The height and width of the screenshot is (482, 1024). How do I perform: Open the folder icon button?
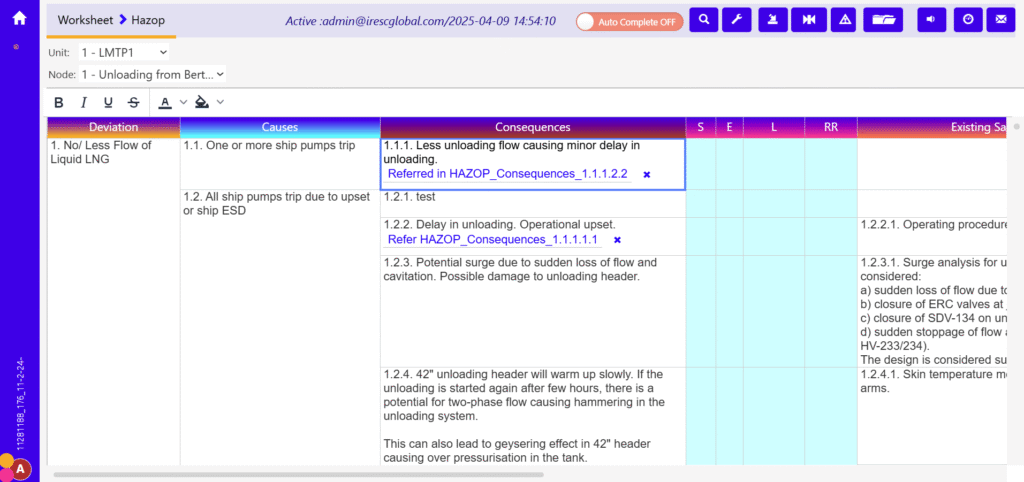884,20
